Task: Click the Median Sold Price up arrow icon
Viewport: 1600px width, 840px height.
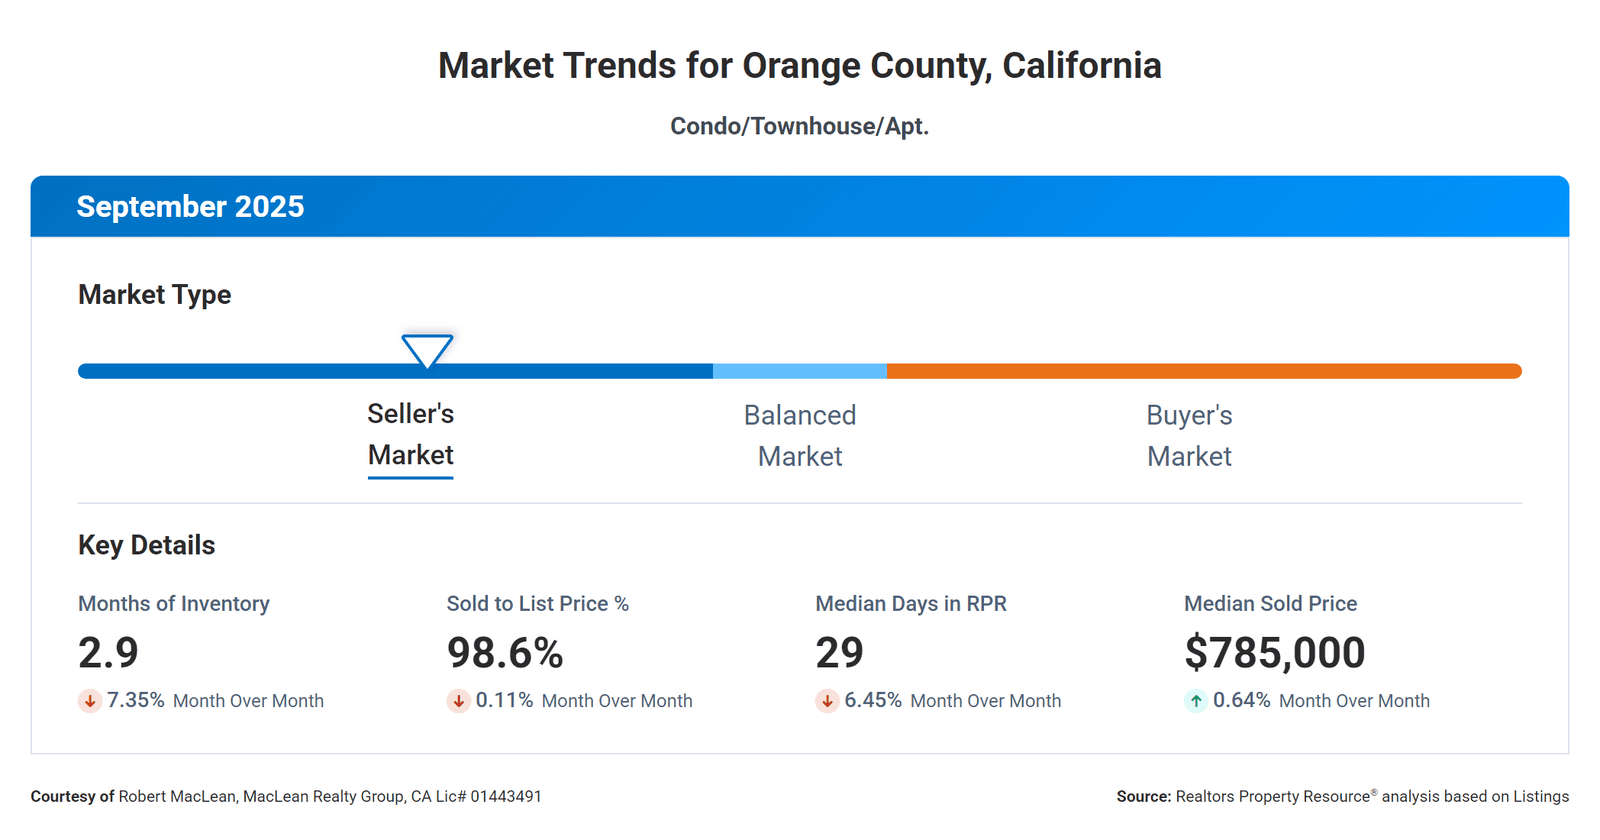Action: 1196,701
